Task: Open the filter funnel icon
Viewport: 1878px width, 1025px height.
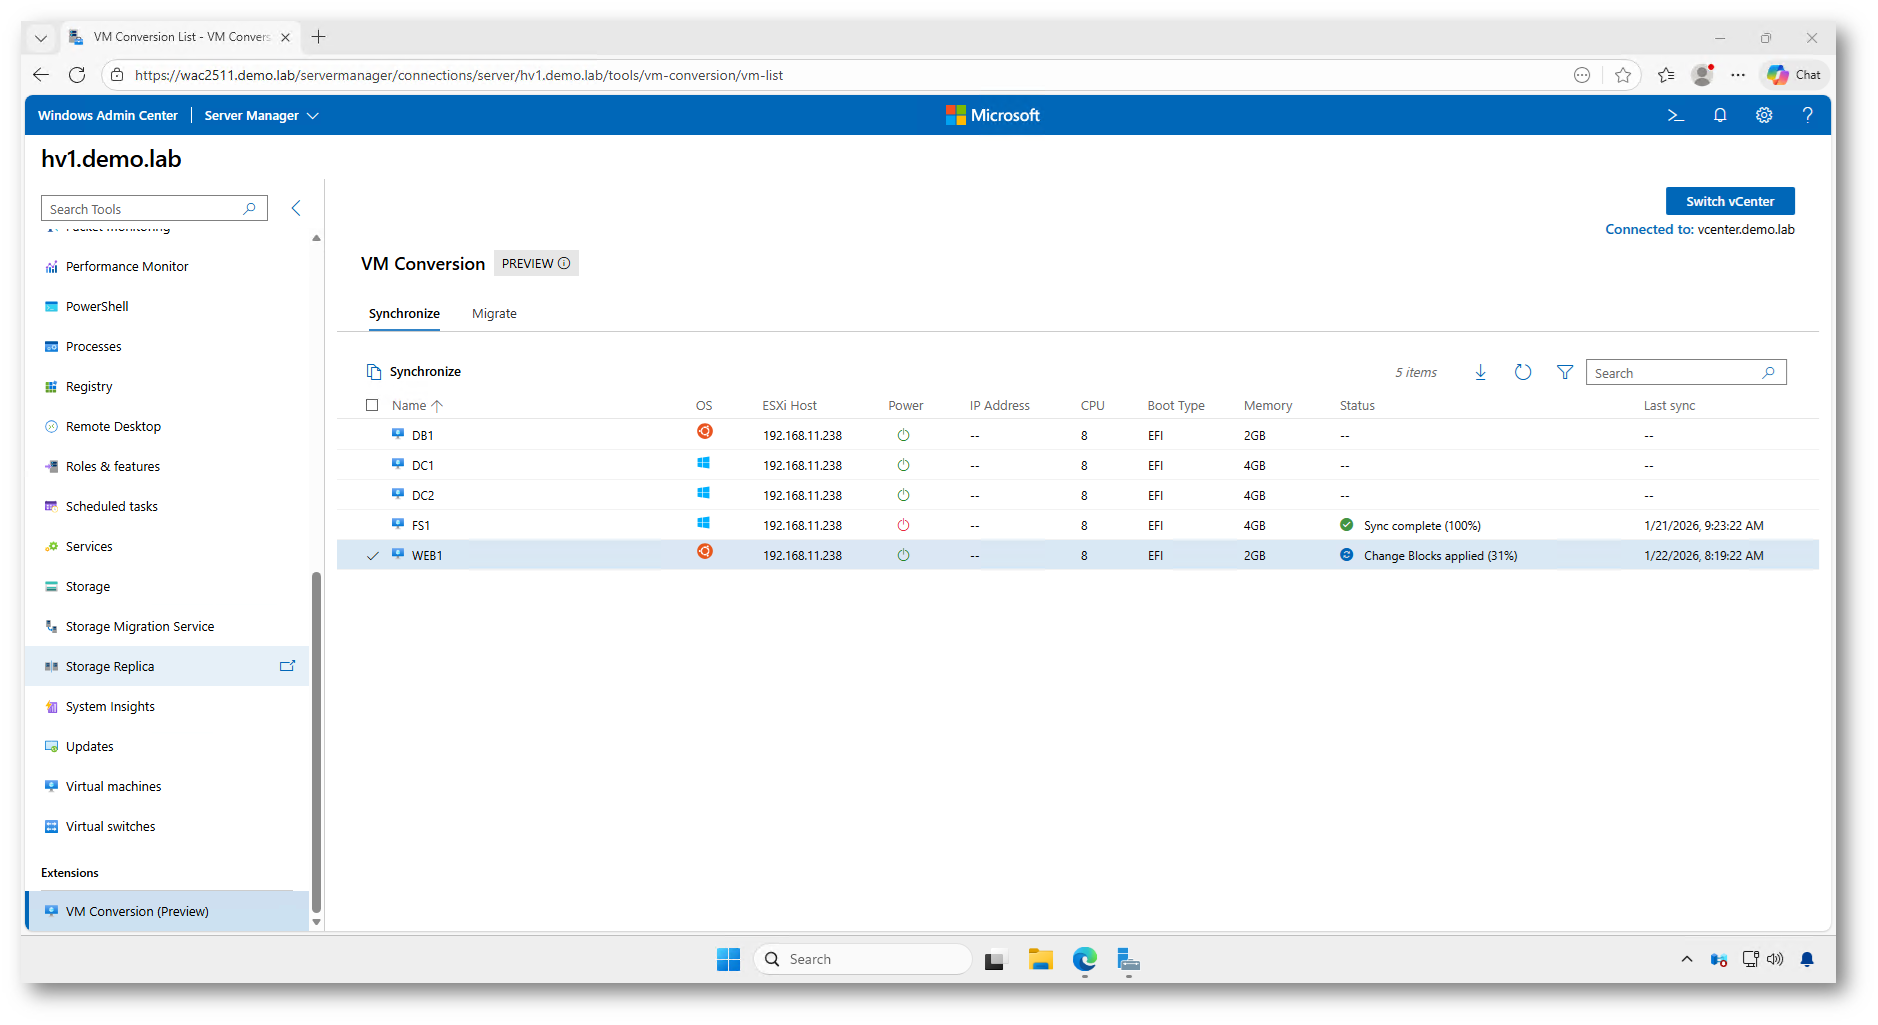Action: (1565, 373)
